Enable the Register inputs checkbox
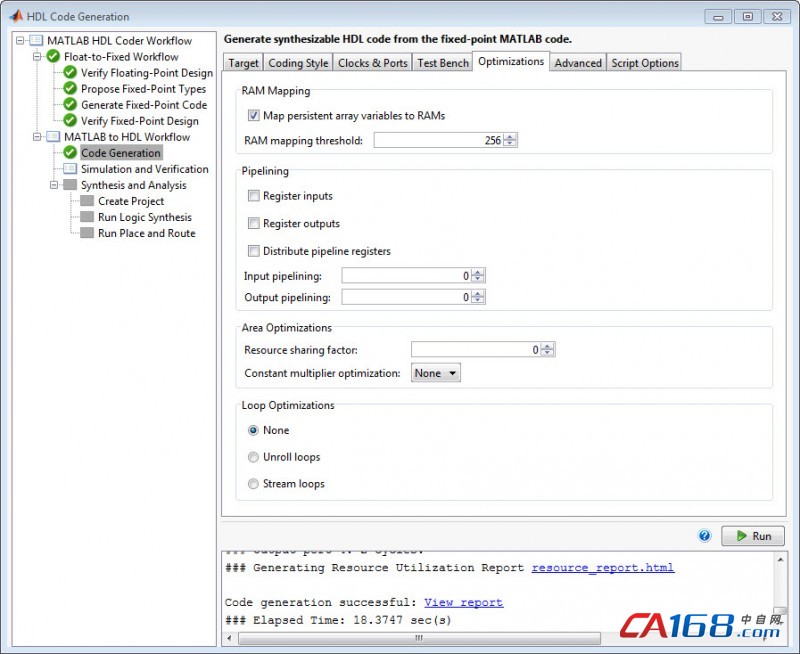 point(254,196)
